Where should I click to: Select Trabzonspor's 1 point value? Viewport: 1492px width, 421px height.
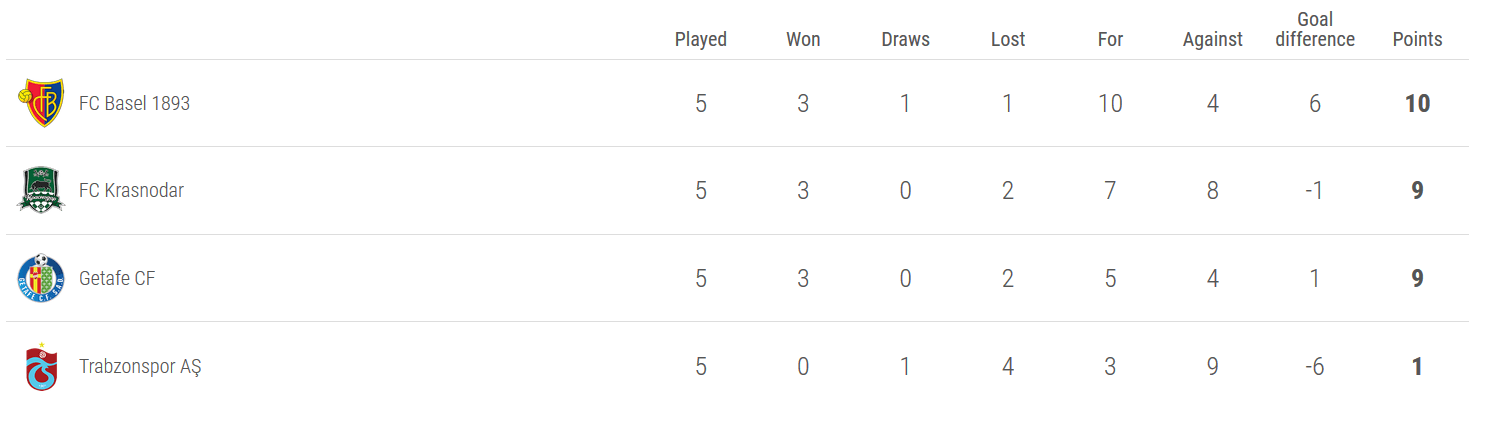coord(1417,366)
